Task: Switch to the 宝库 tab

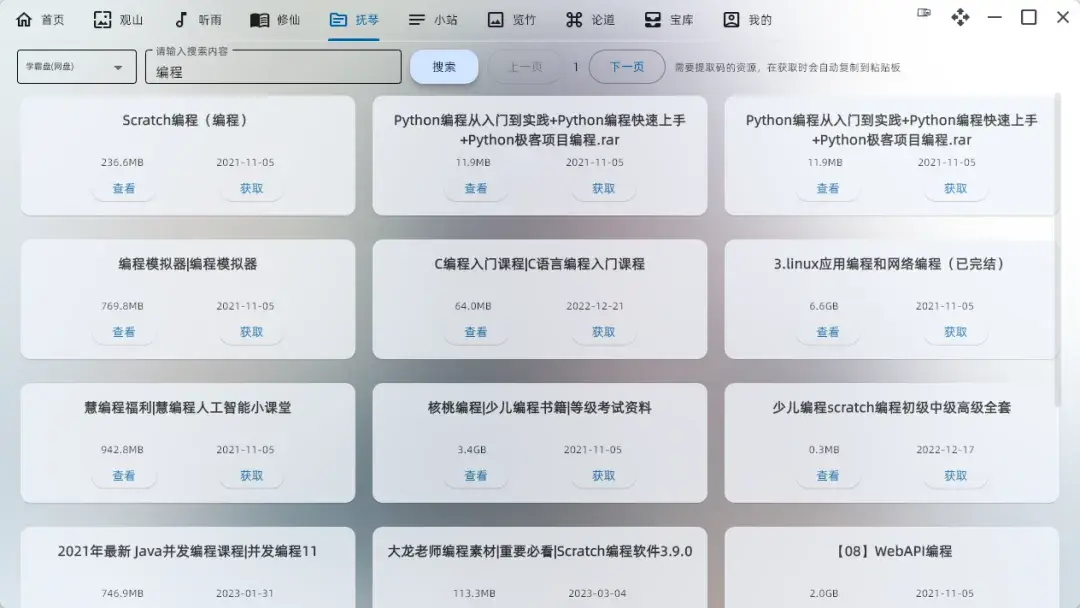Action: pos(664,18)
